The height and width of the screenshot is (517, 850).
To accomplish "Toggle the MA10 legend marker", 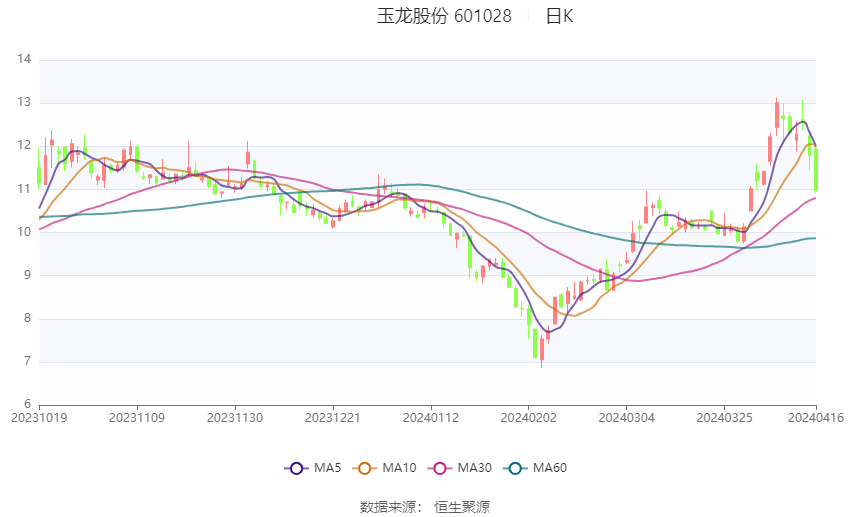I will click(x=364, y=468).
